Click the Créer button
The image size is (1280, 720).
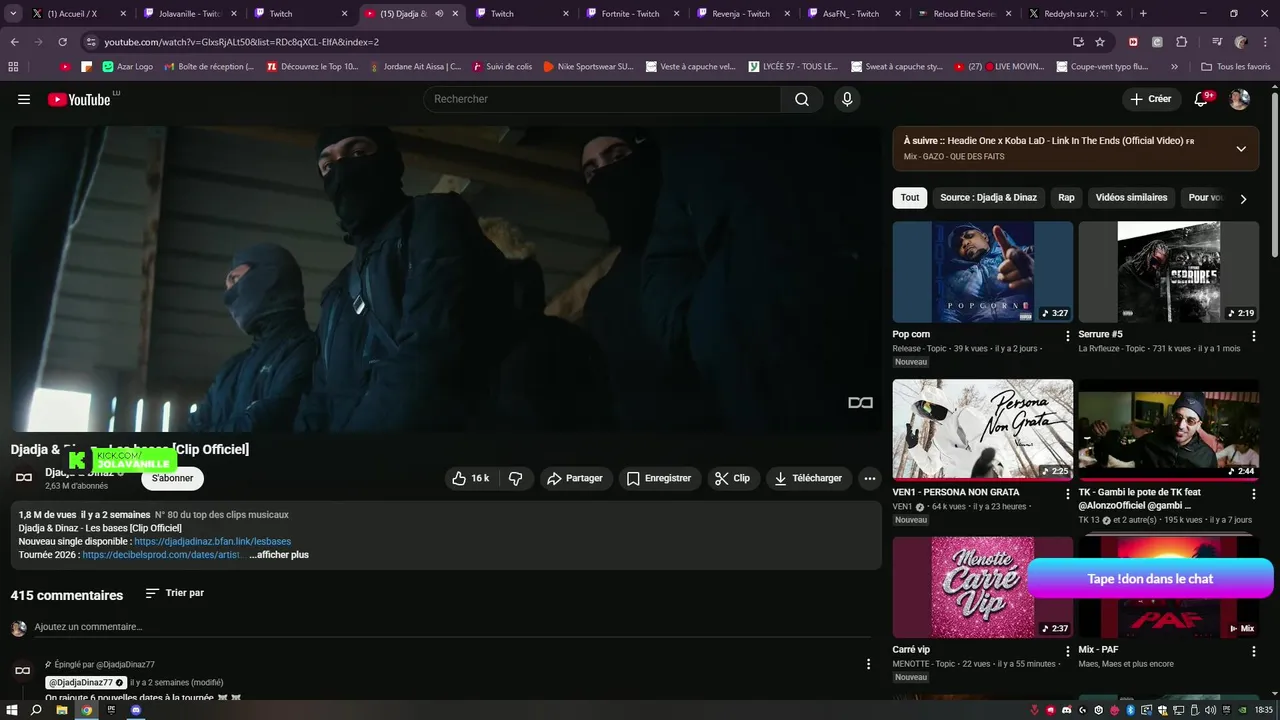coord(1150,99)
